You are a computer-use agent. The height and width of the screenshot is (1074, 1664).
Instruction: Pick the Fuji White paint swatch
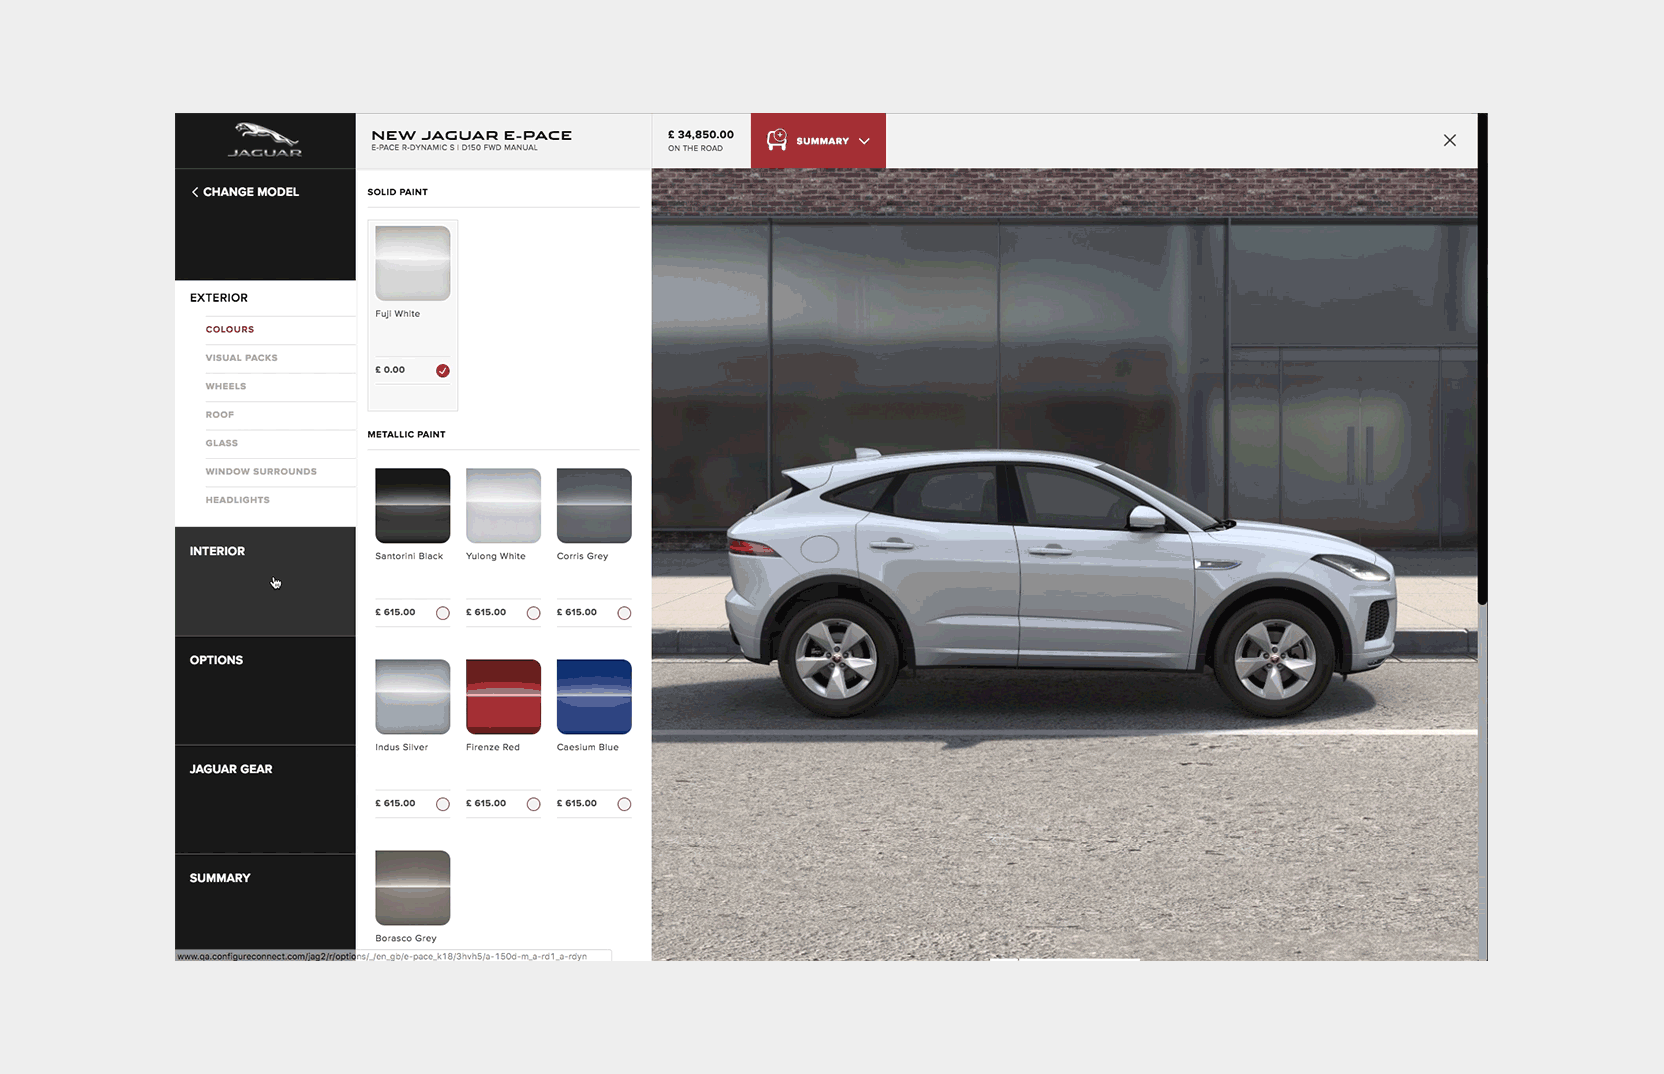pos(413,263)
